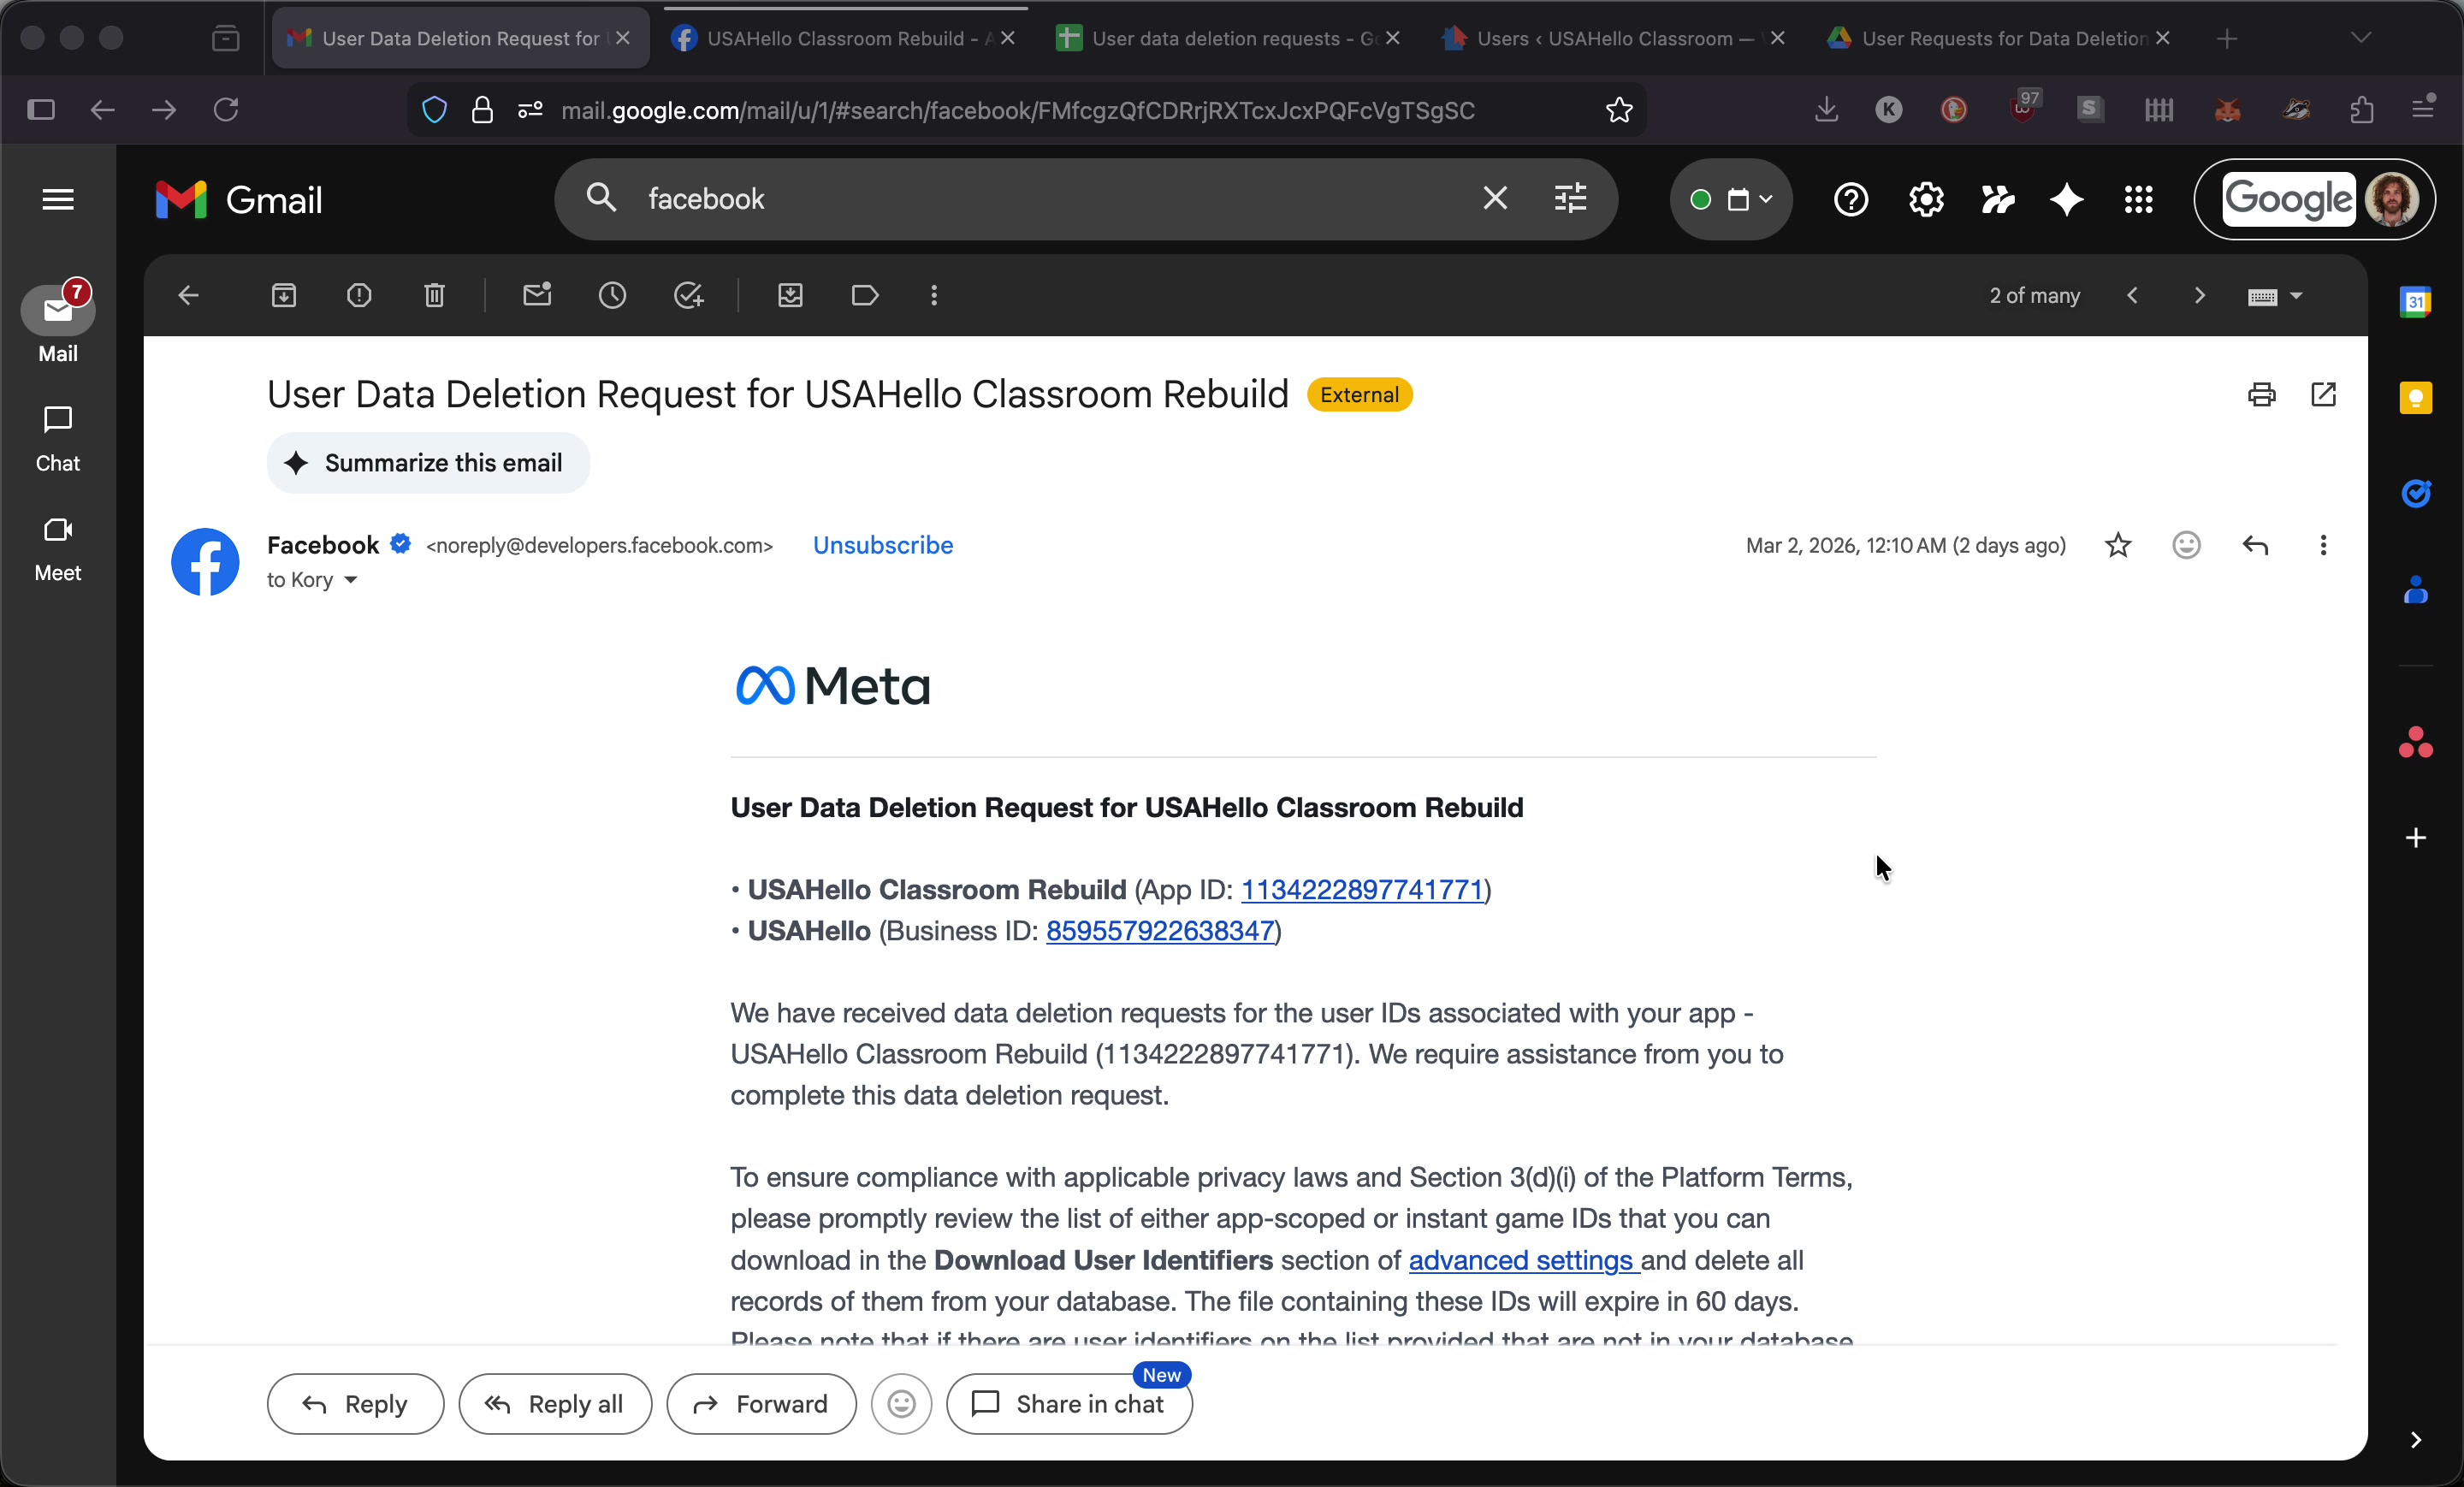Open the toolbar More options menu
2464x1487 pixels.
coord(934,296)
